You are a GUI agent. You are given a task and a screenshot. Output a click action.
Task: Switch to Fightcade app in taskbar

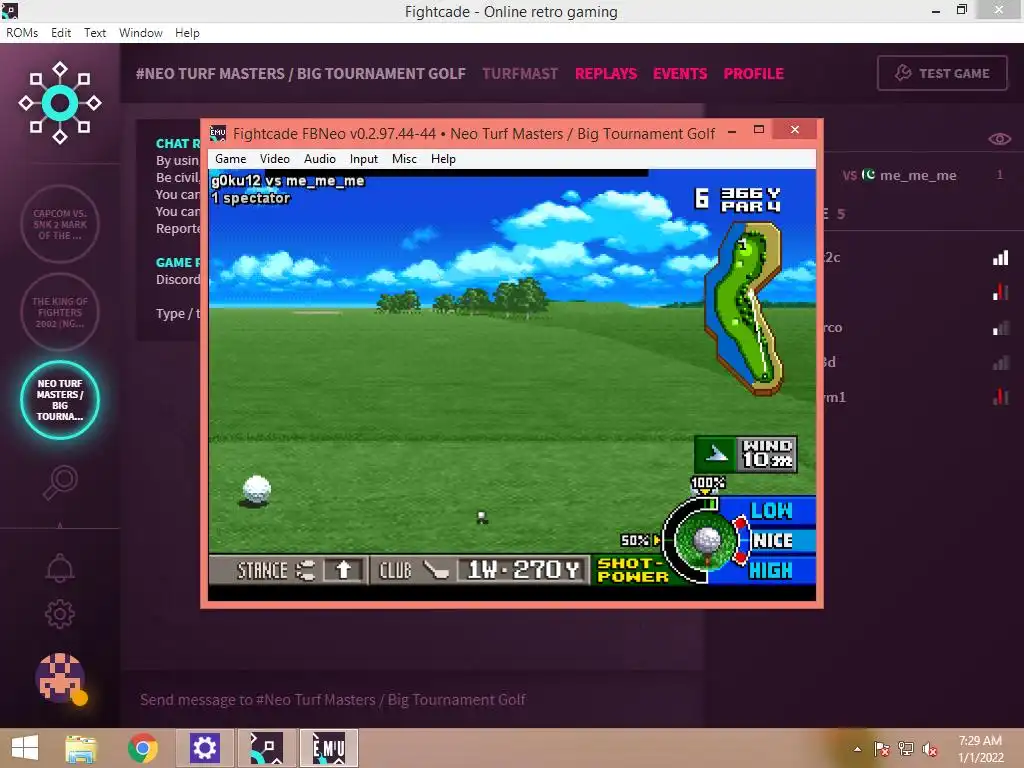tap(266, 748)
